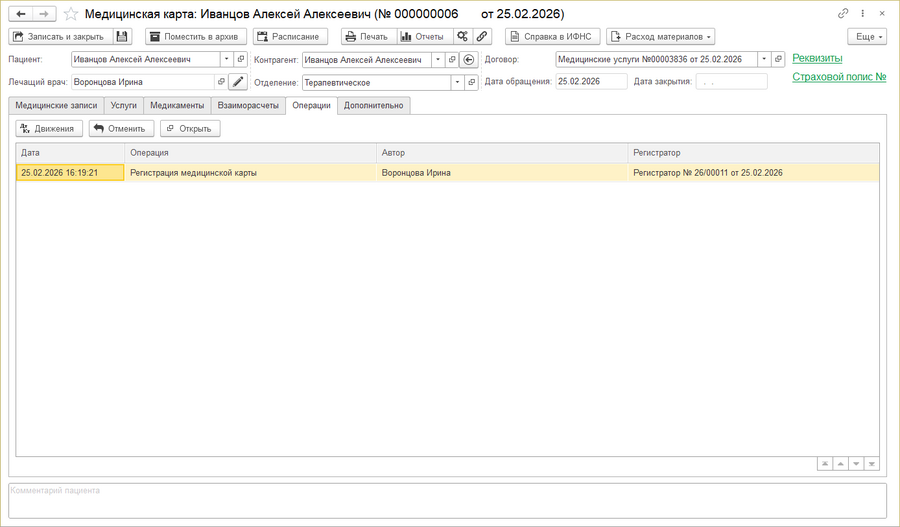Image resolution: width=900 pixels, height=527 pixels.
Task: Click the circled arrow icon beside Контрагент
Action: point(469,60)
